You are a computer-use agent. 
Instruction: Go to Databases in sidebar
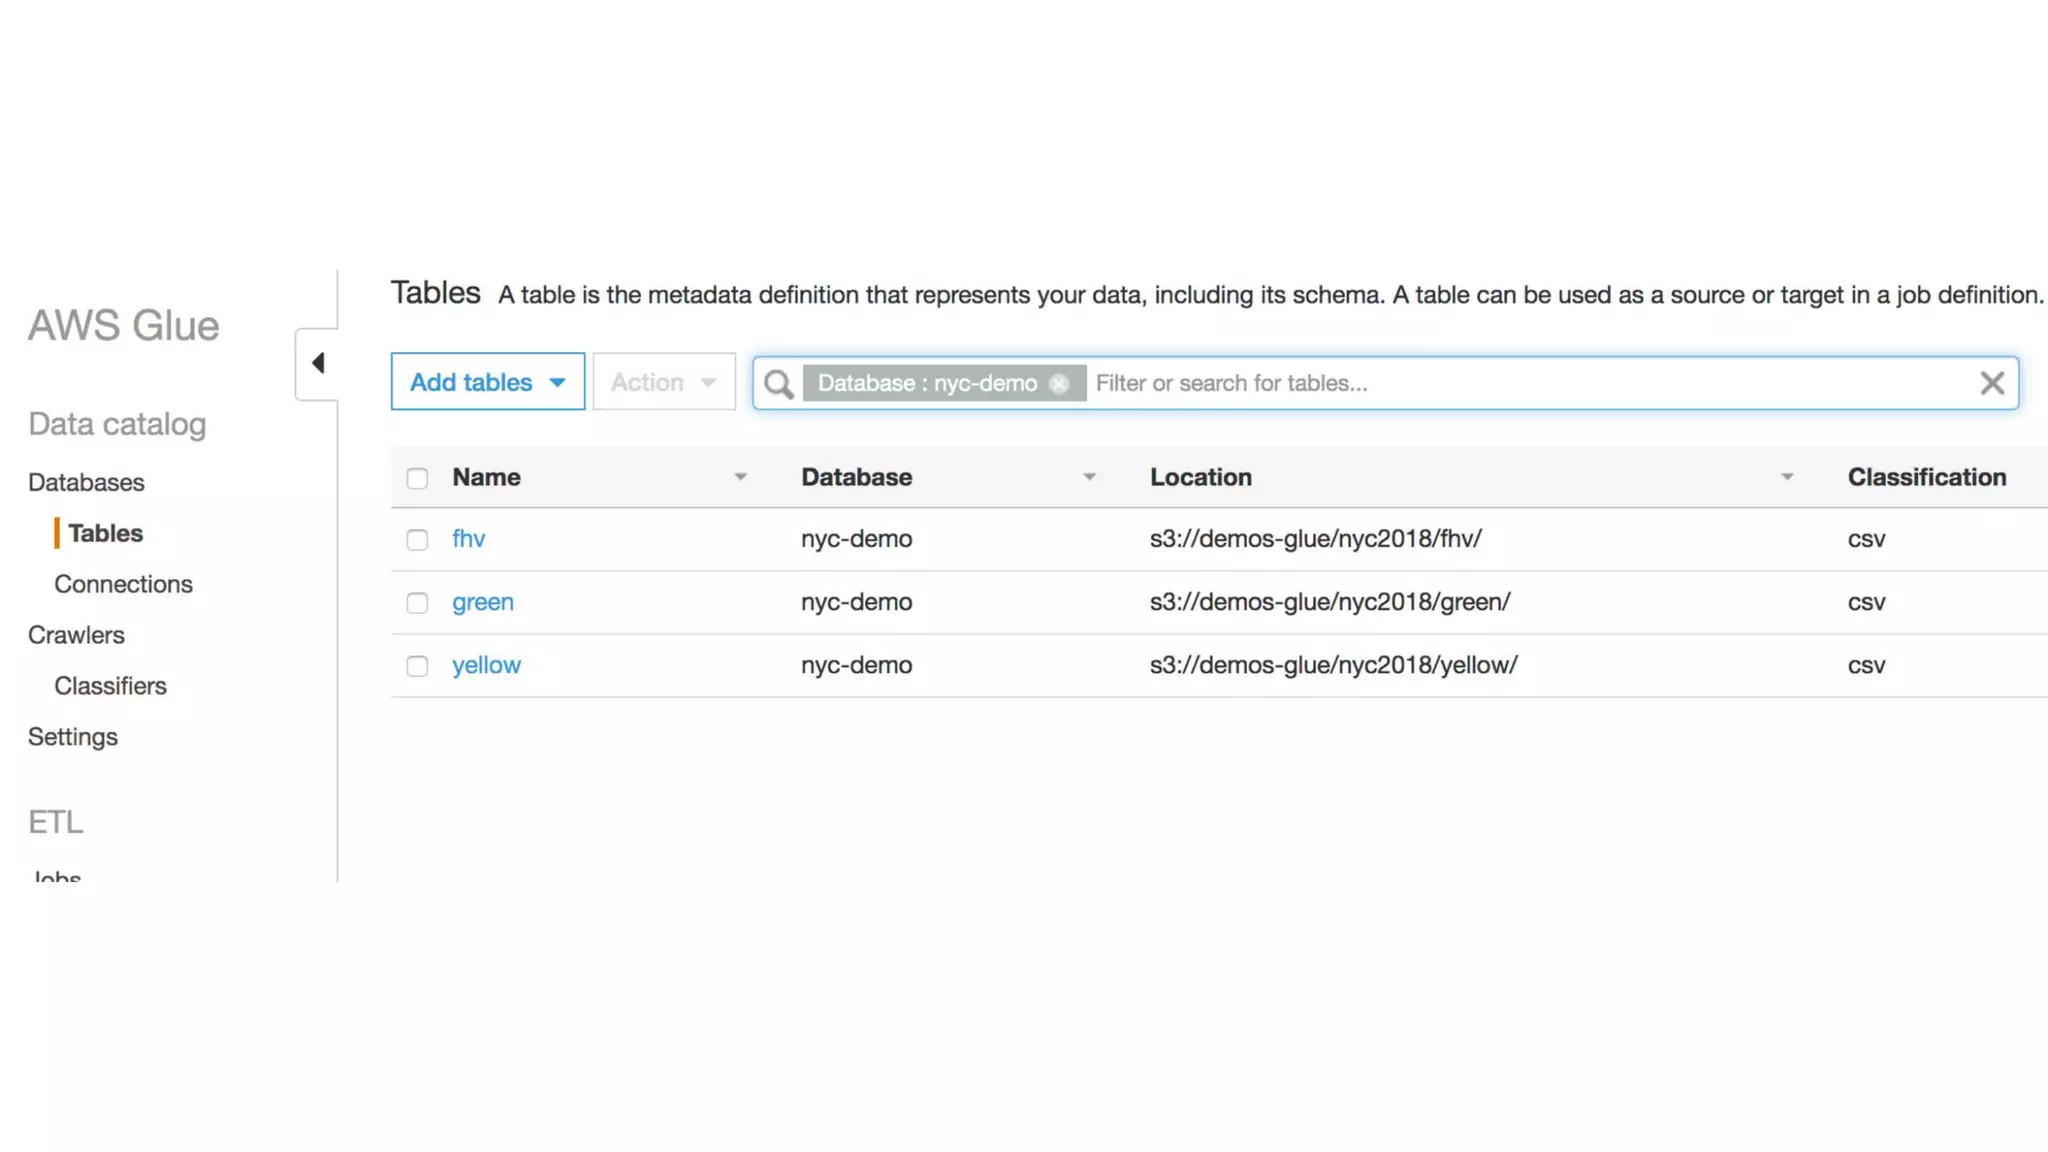coord(86,483)
